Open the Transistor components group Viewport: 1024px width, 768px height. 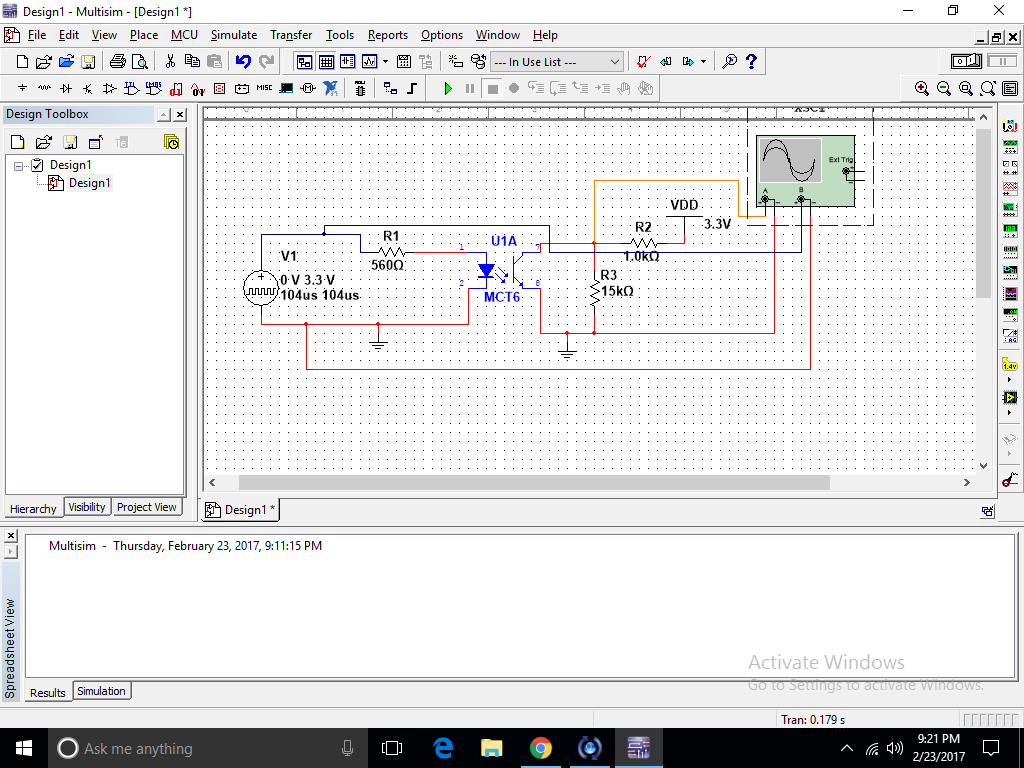click(x=88, y=88)
